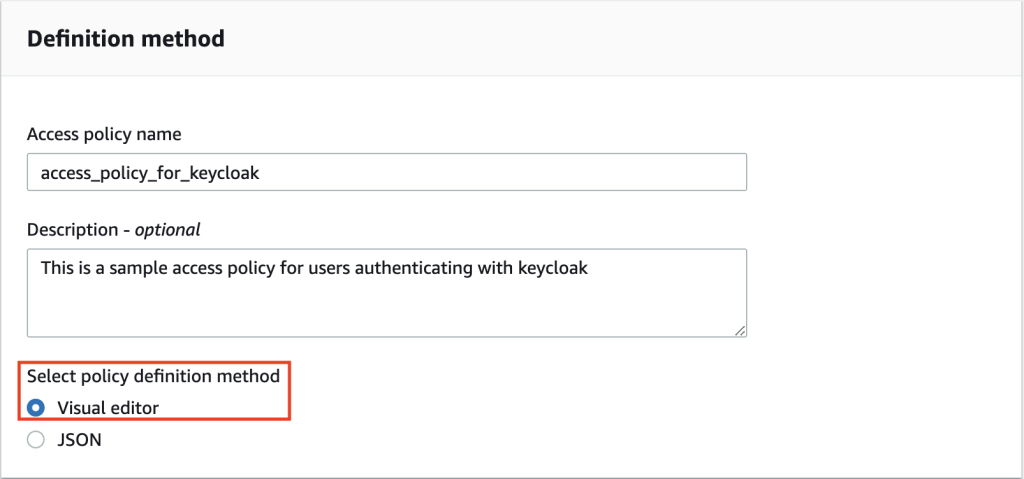The height and width of the screenshot is (479, 1024).
Task: Click the word "policy" in the description
Action: (x=242, y=268)
